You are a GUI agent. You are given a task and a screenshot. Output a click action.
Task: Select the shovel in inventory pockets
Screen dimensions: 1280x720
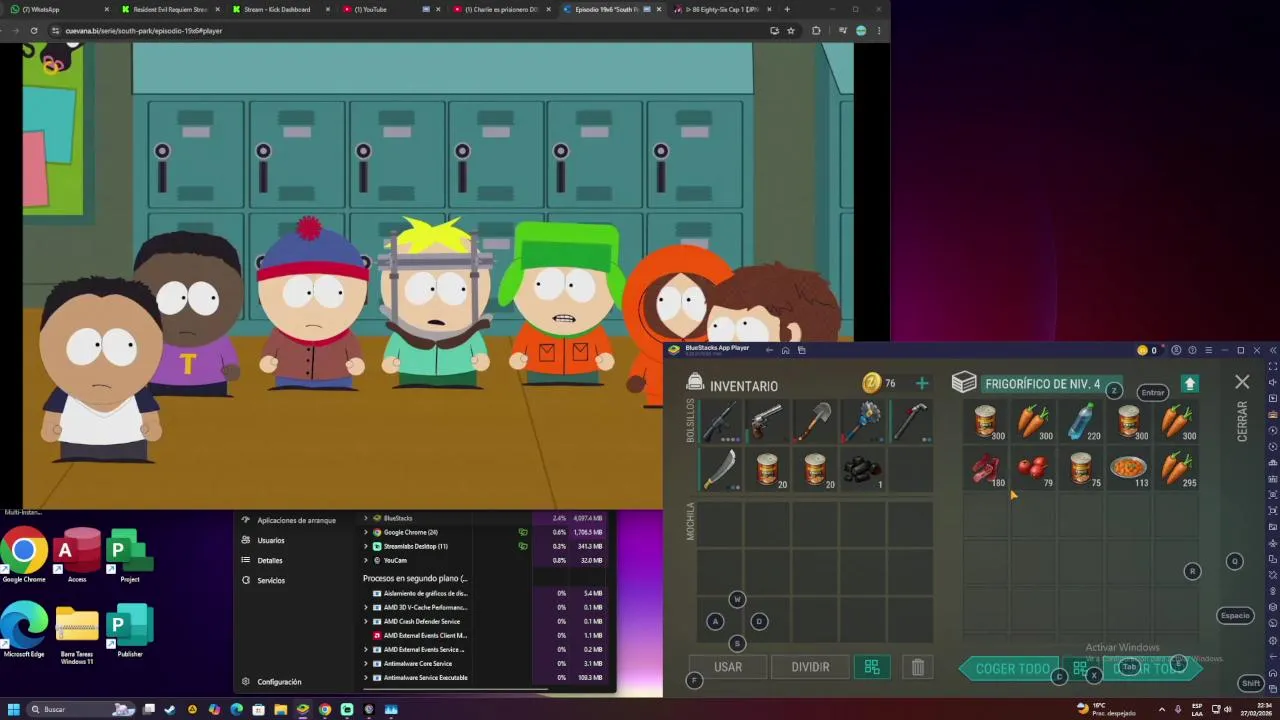[x=814, y=421]
